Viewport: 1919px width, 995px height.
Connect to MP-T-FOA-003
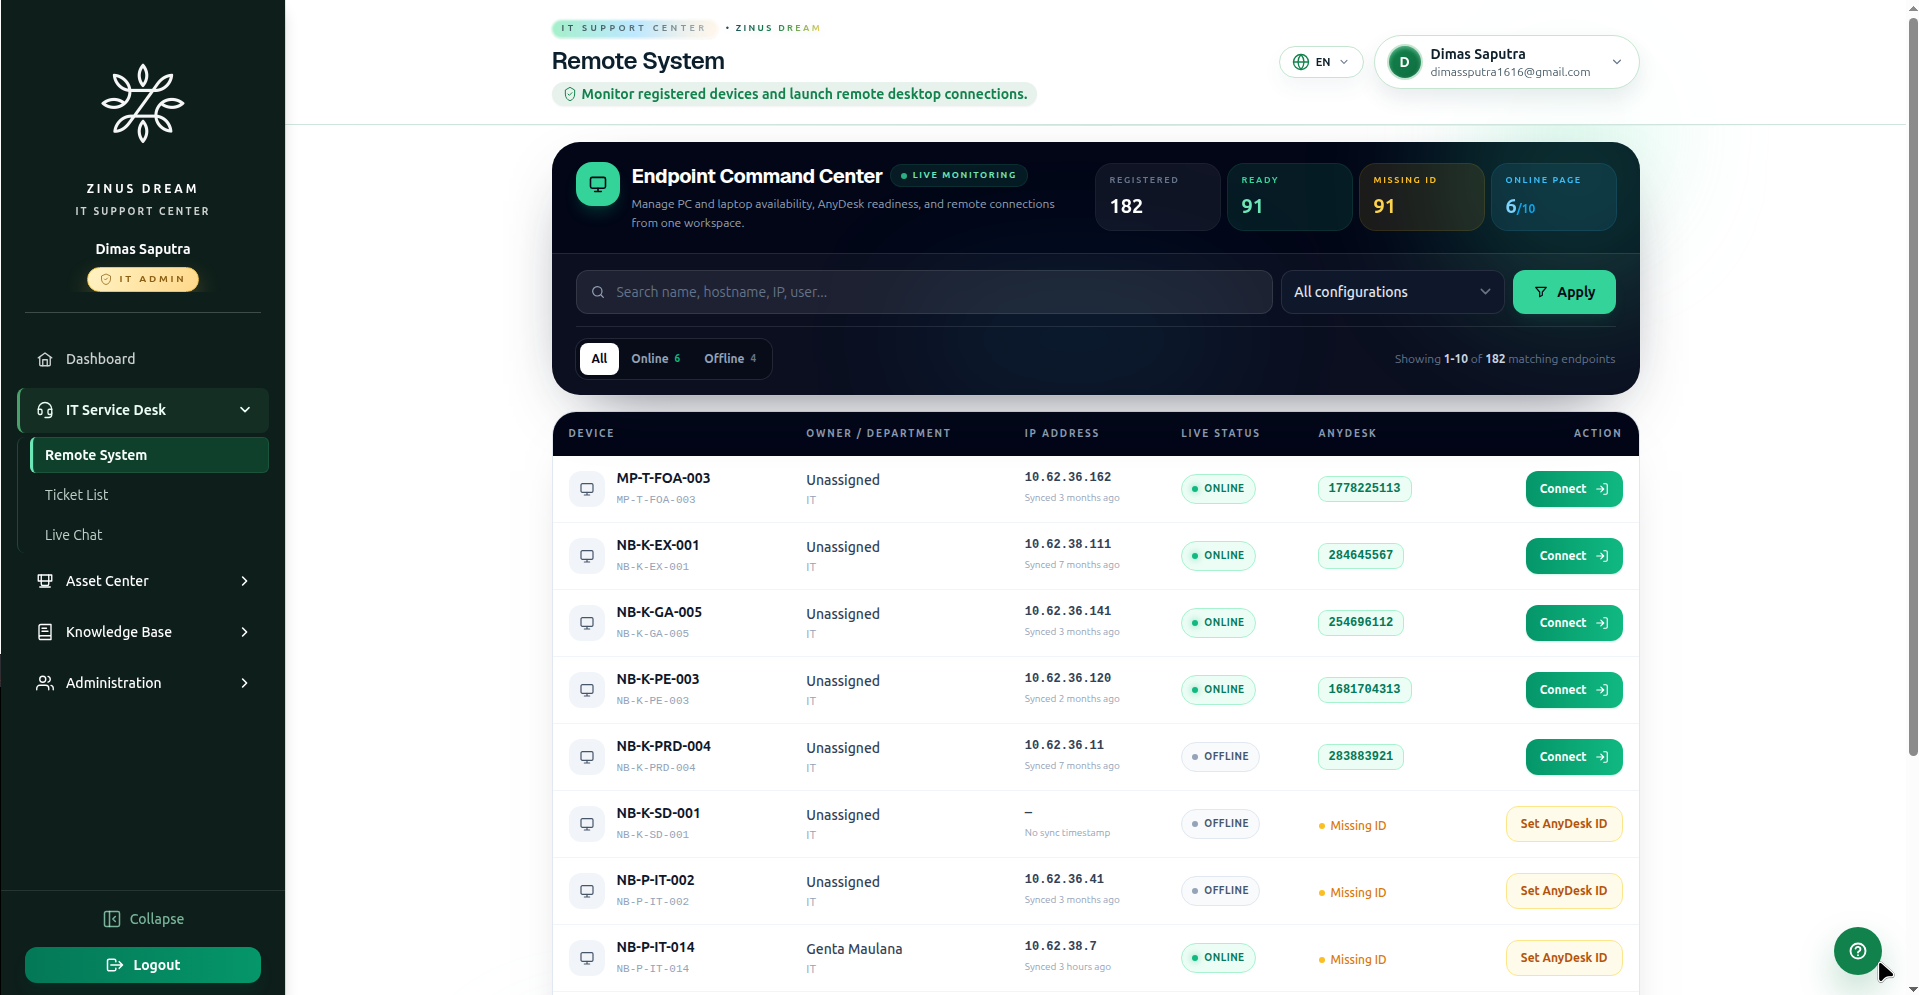coord(1574,489)
